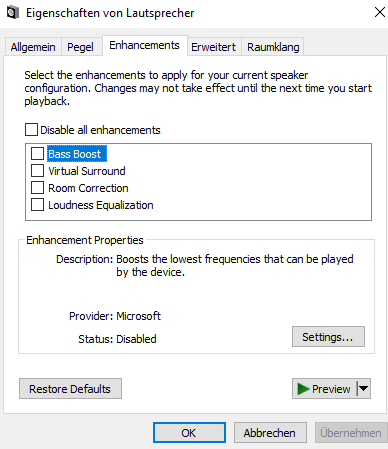This screenshot has height=449, width=388.
Task: Click the green Preview play icon
Action: tap(303, 389)
